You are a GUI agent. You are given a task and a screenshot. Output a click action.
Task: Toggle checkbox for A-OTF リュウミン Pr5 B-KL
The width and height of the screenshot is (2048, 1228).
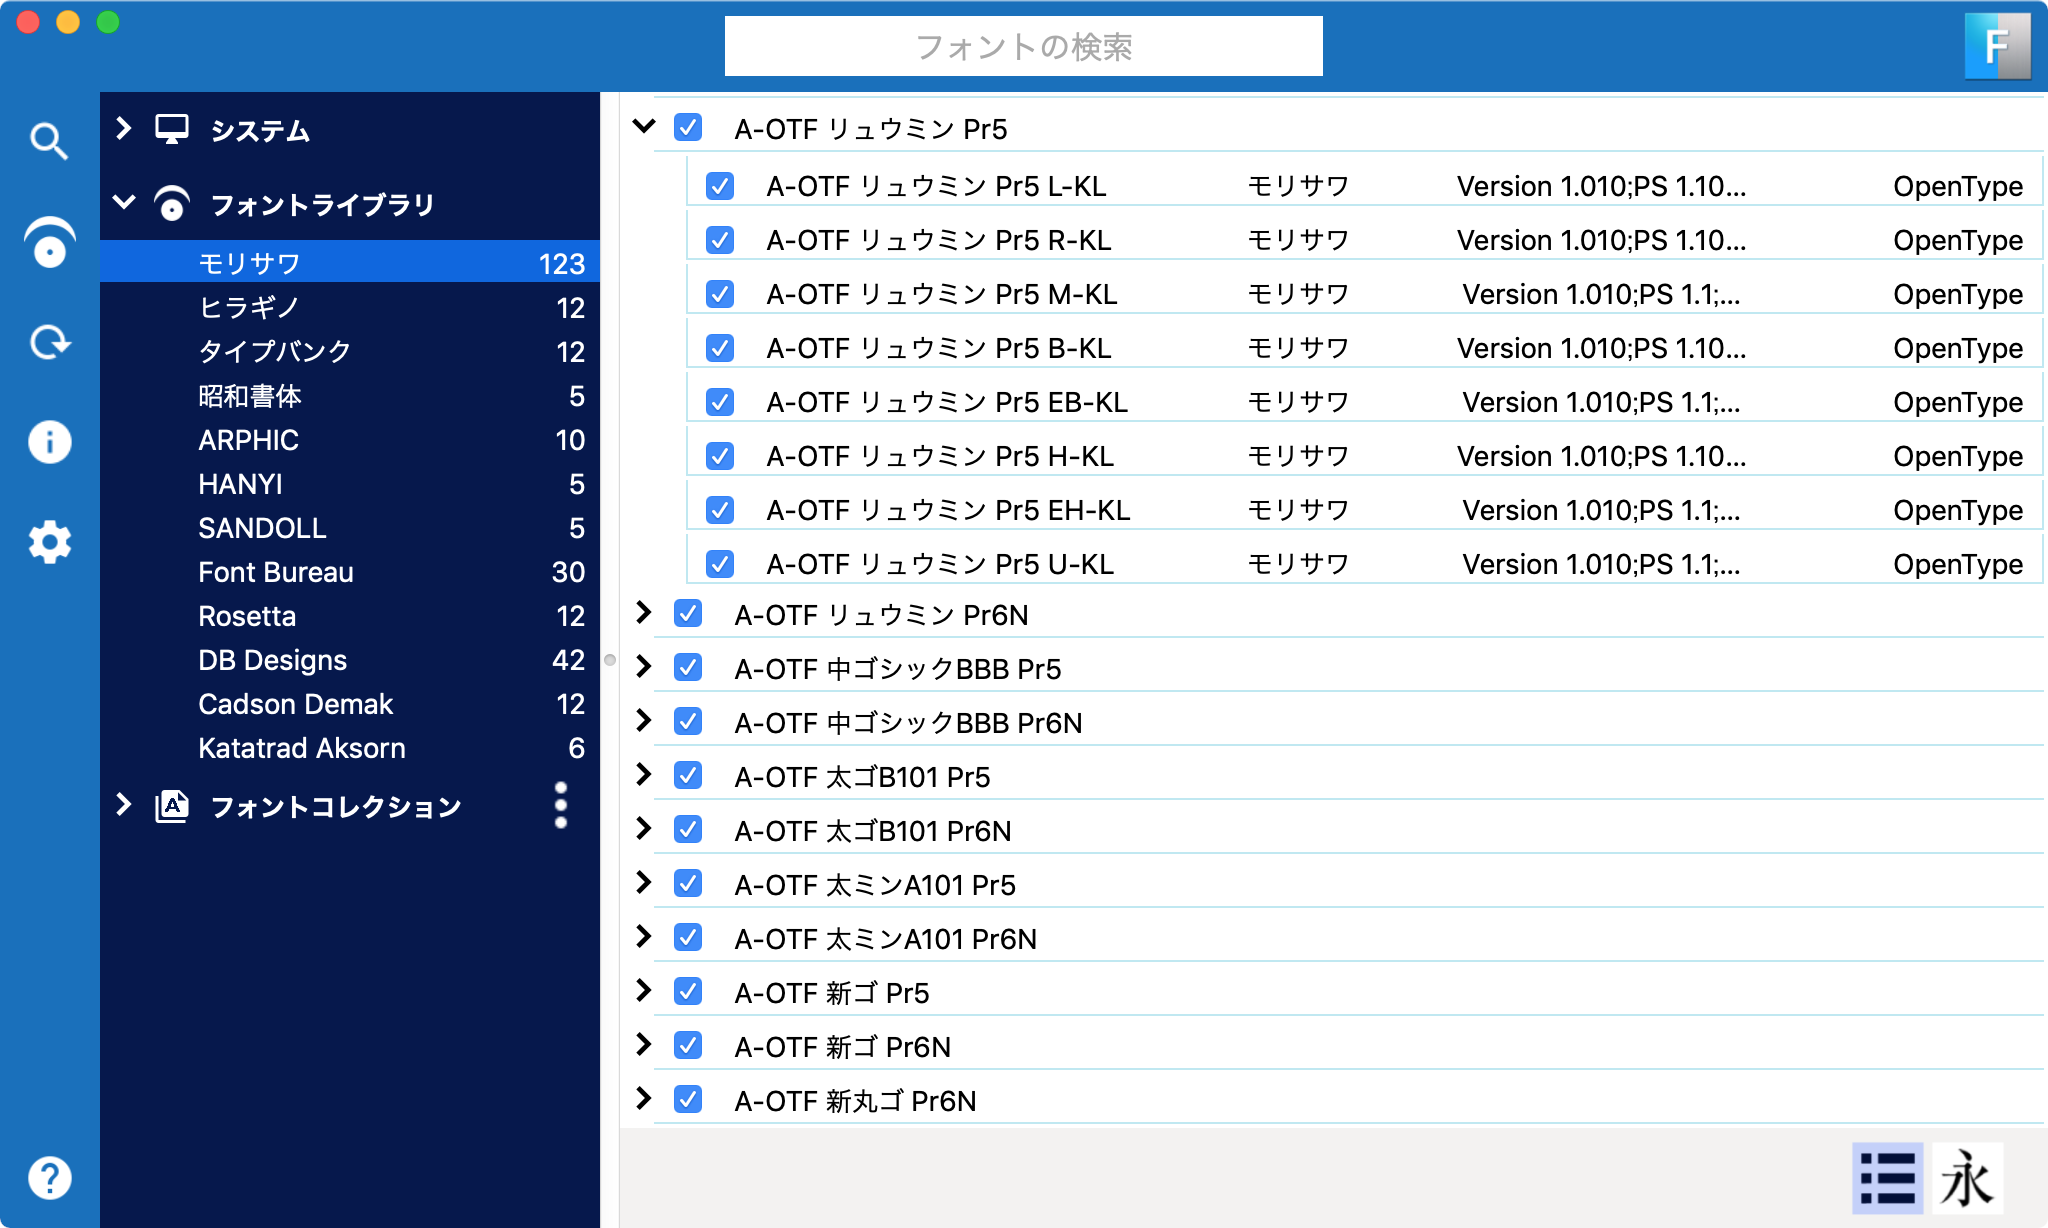tap(720, 348)
